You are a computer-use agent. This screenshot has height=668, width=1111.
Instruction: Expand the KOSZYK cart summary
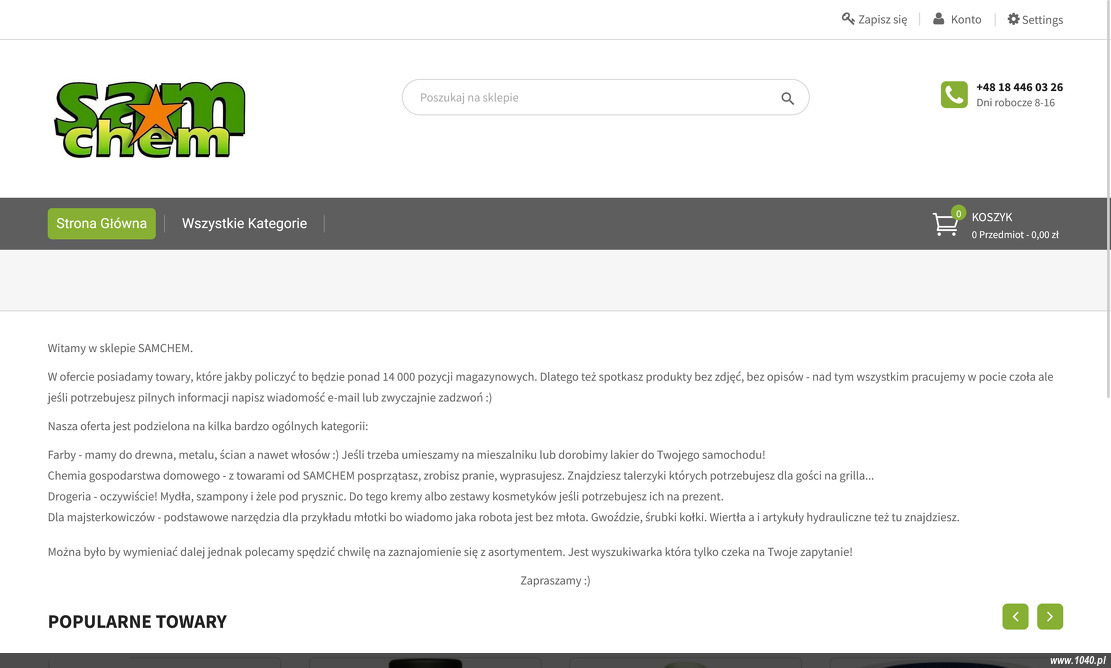[x=1015, y=225]
